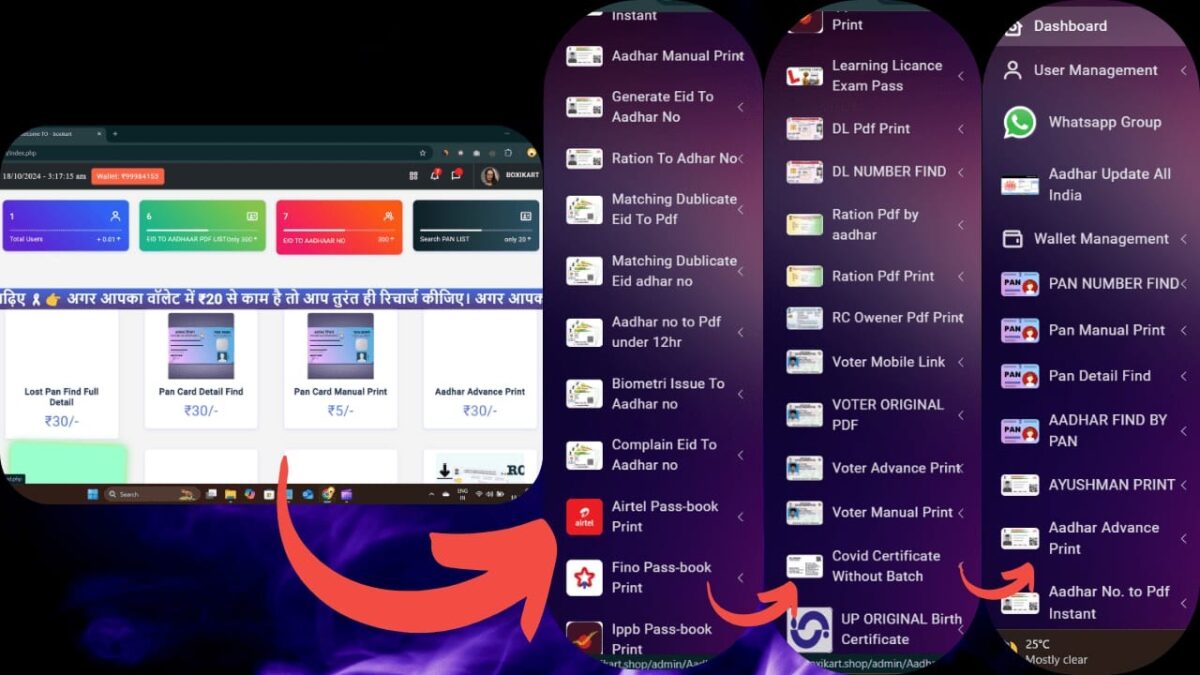Click the Aadhar Update All India icon
Viewport: 1200px width, 675px height.
pos(1020,185)
